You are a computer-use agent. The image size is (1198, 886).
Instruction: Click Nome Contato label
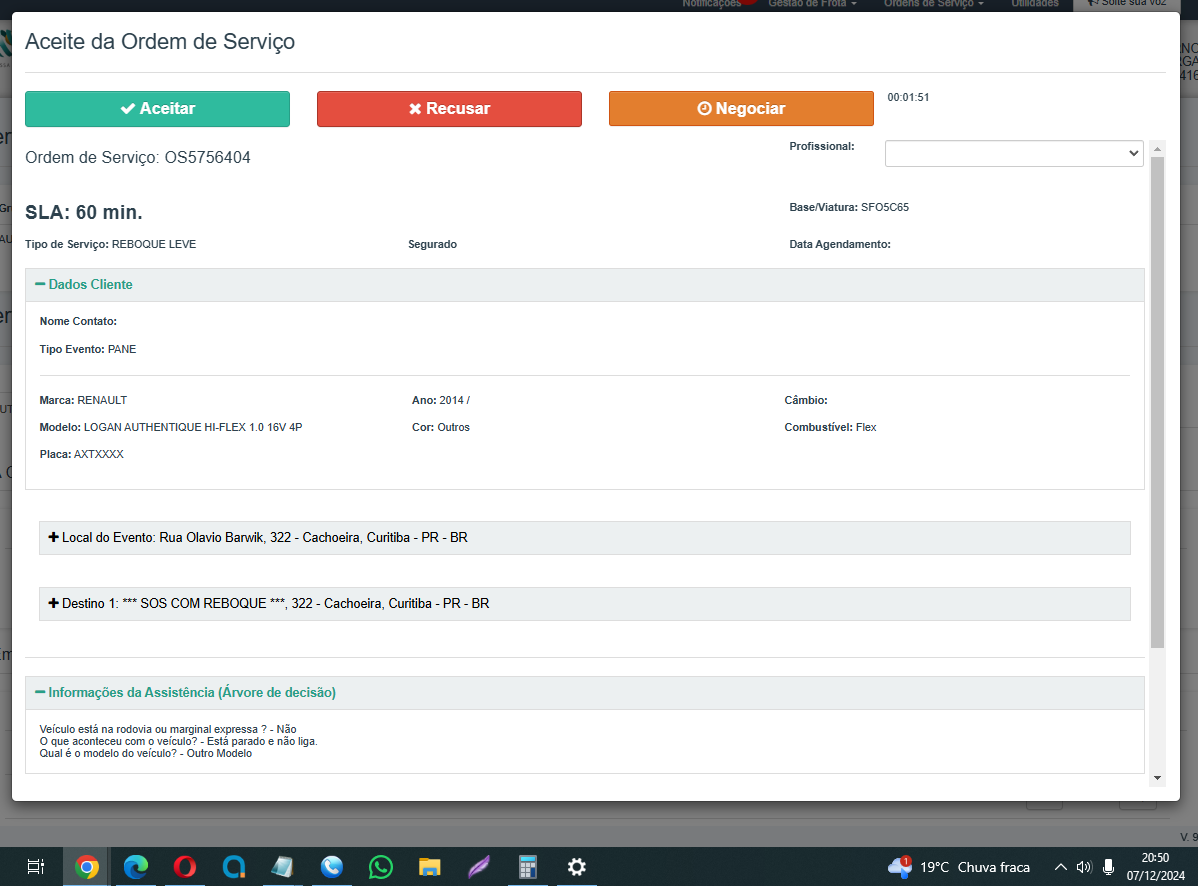[x=79, y=322]
